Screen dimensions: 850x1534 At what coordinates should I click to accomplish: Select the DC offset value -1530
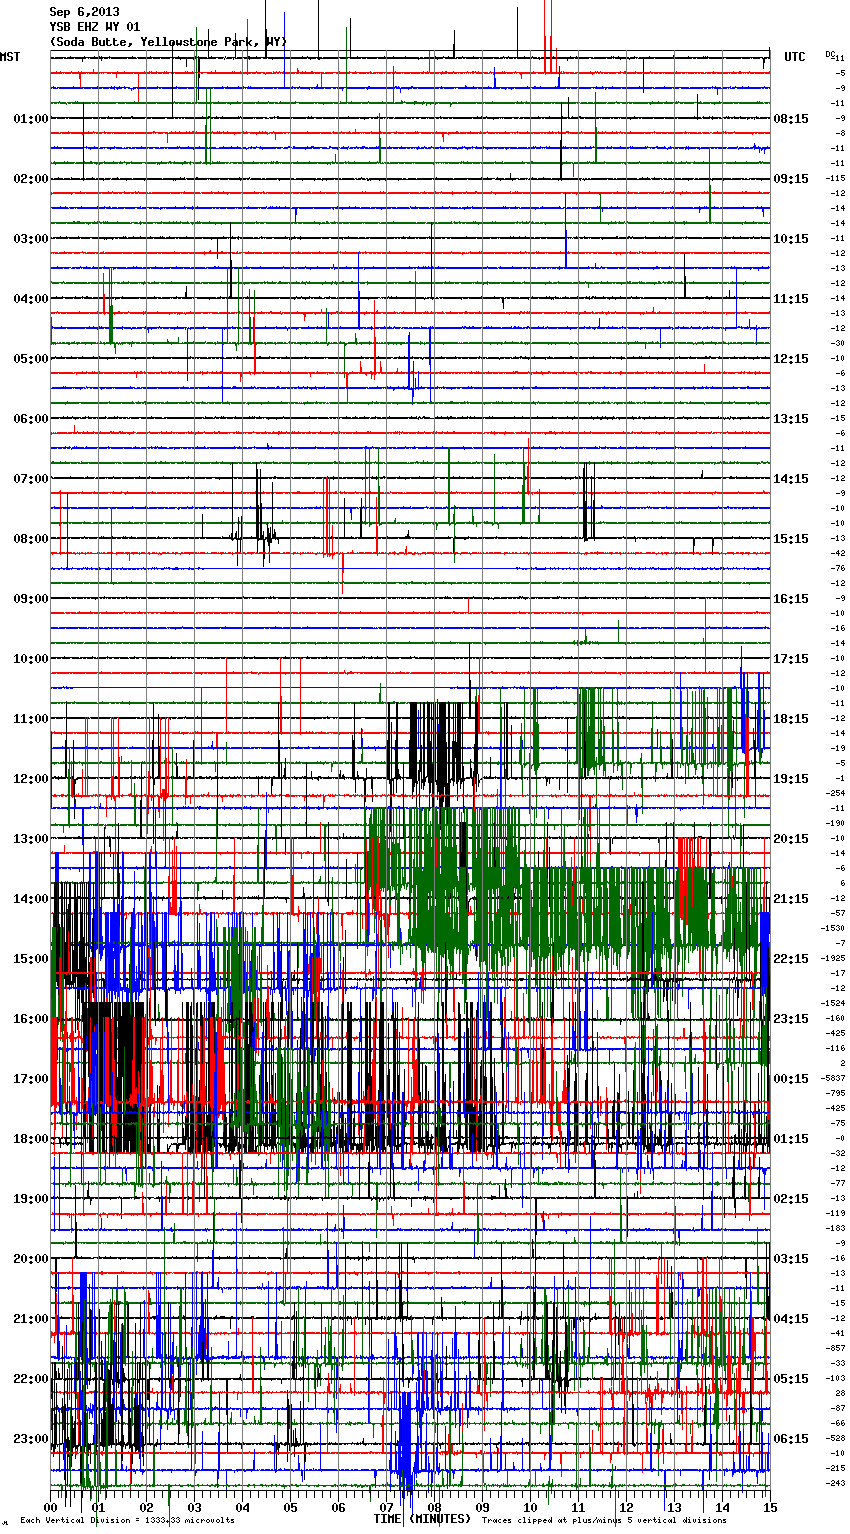point(834,928)
